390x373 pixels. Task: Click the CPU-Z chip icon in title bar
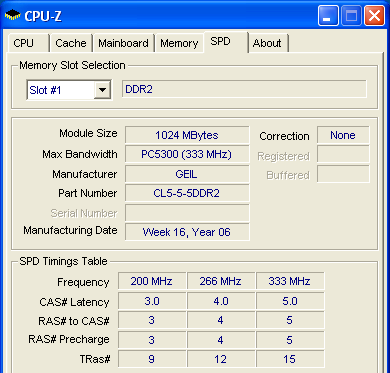(13, 16)
